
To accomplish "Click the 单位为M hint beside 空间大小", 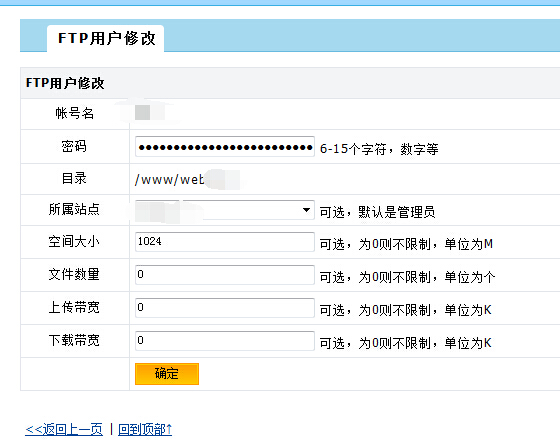I will 469,244.
